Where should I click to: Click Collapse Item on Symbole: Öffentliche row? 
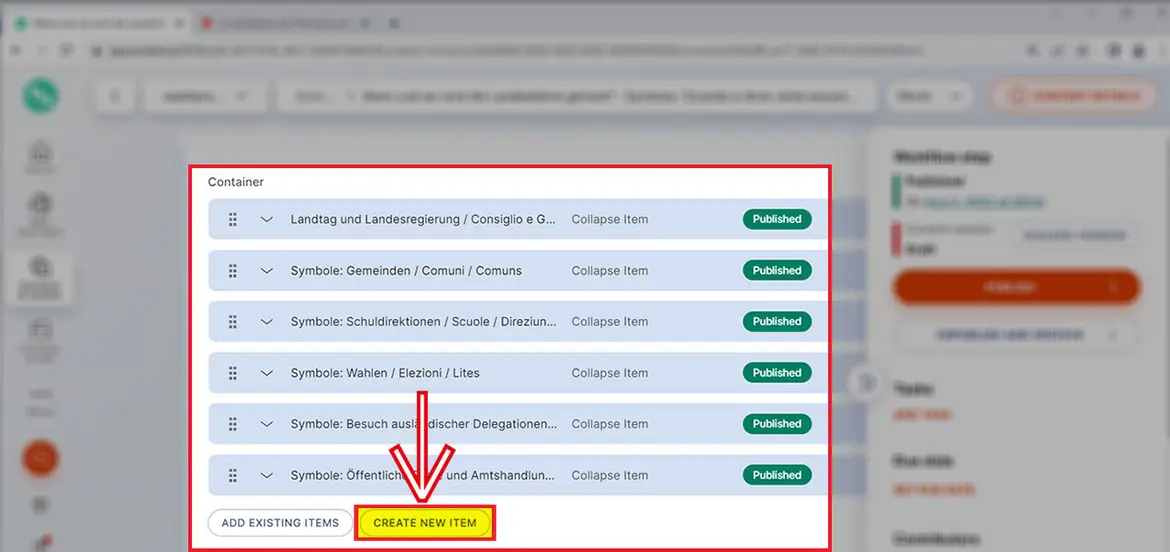click(609, 476)
